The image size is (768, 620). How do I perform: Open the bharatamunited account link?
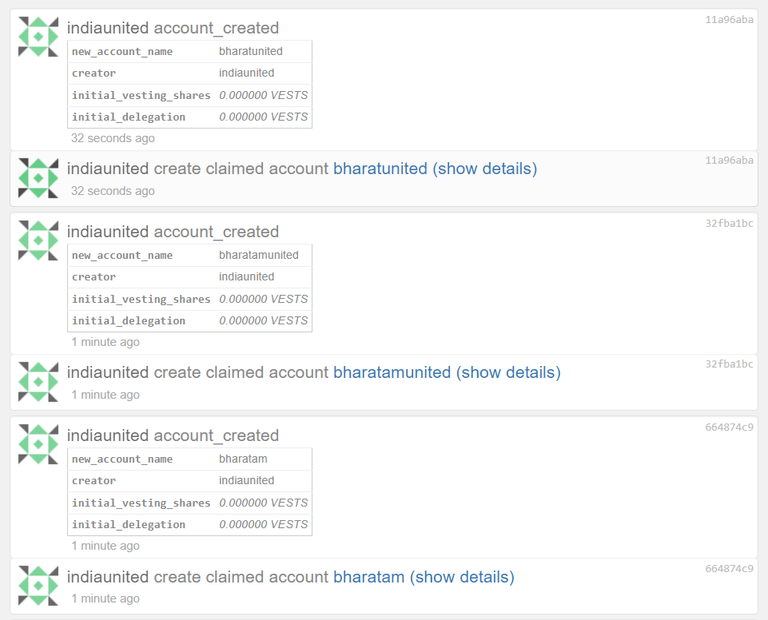click(x=392, y=372)
